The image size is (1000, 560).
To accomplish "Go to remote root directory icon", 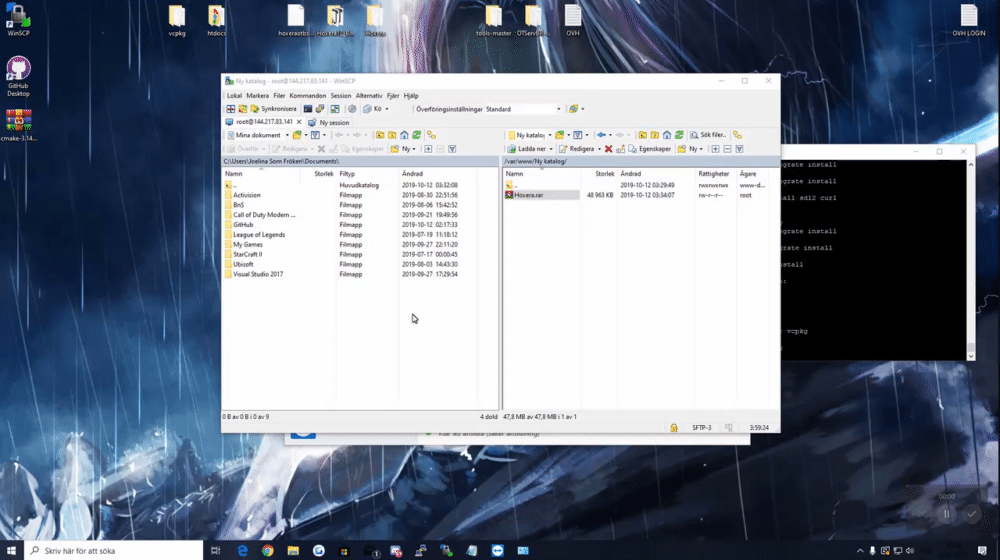I will [654, 135].
